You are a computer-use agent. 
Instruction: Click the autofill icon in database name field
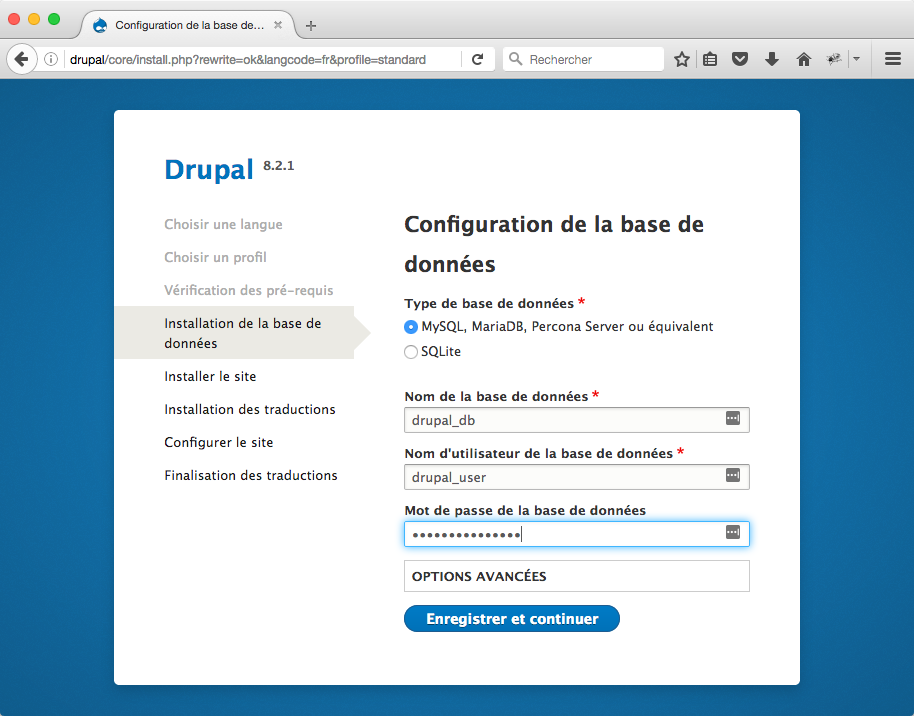pyautogui.click(x=733, y=418)
